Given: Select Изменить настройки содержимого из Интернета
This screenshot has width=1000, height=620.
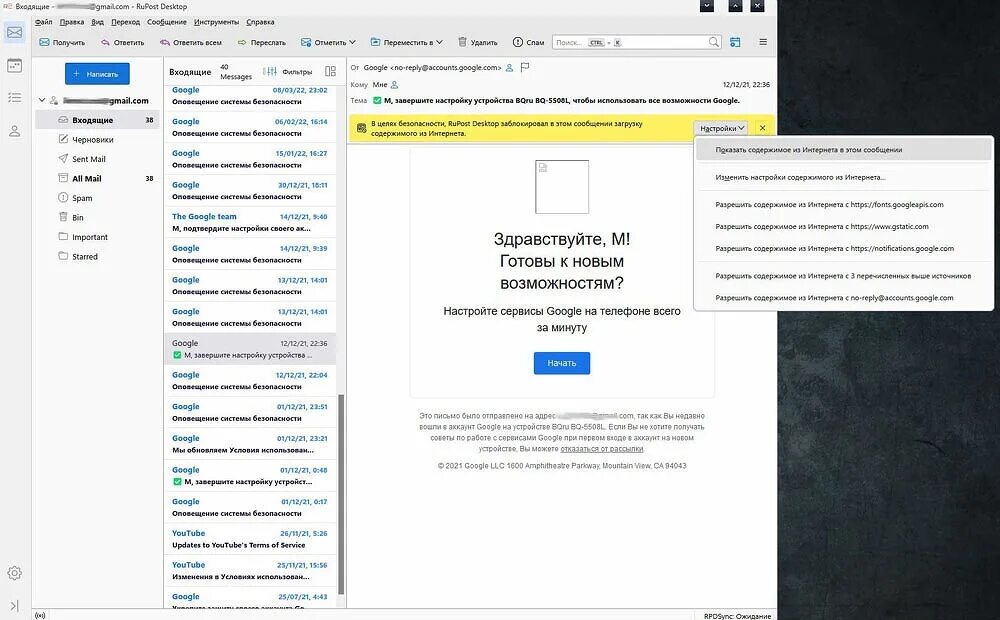Looking at the screenshot, I should [x=843, y=177].
